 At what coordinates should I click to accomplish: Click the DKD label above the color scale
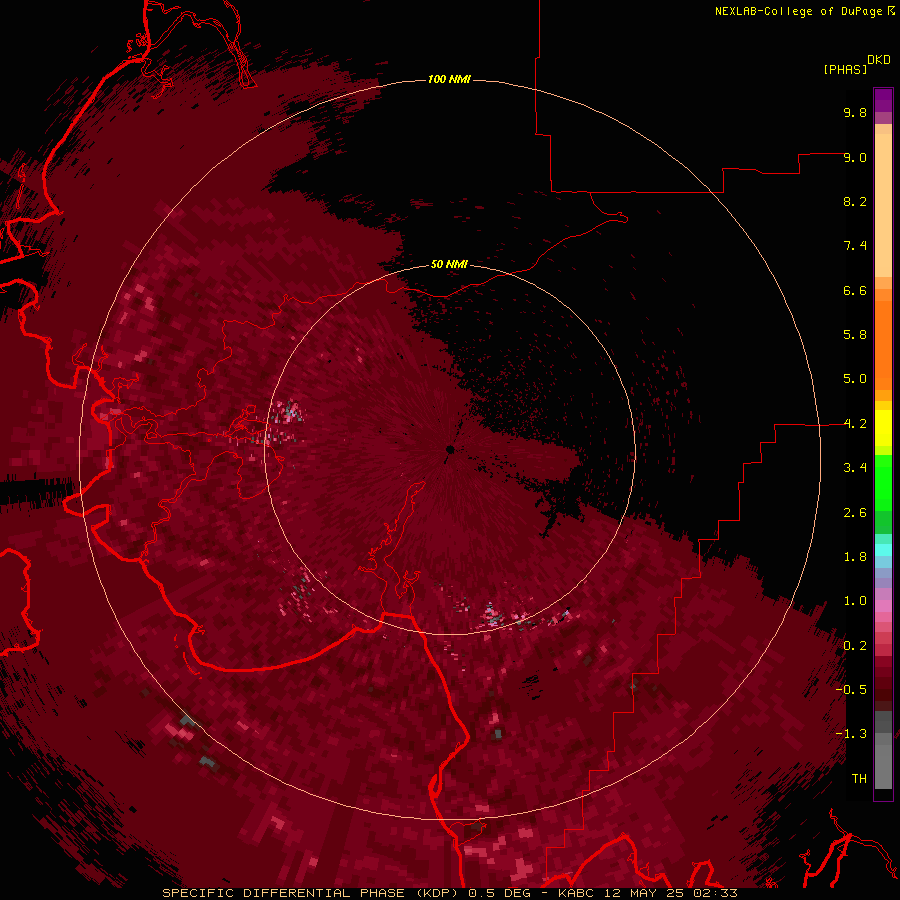coord(878,60)
